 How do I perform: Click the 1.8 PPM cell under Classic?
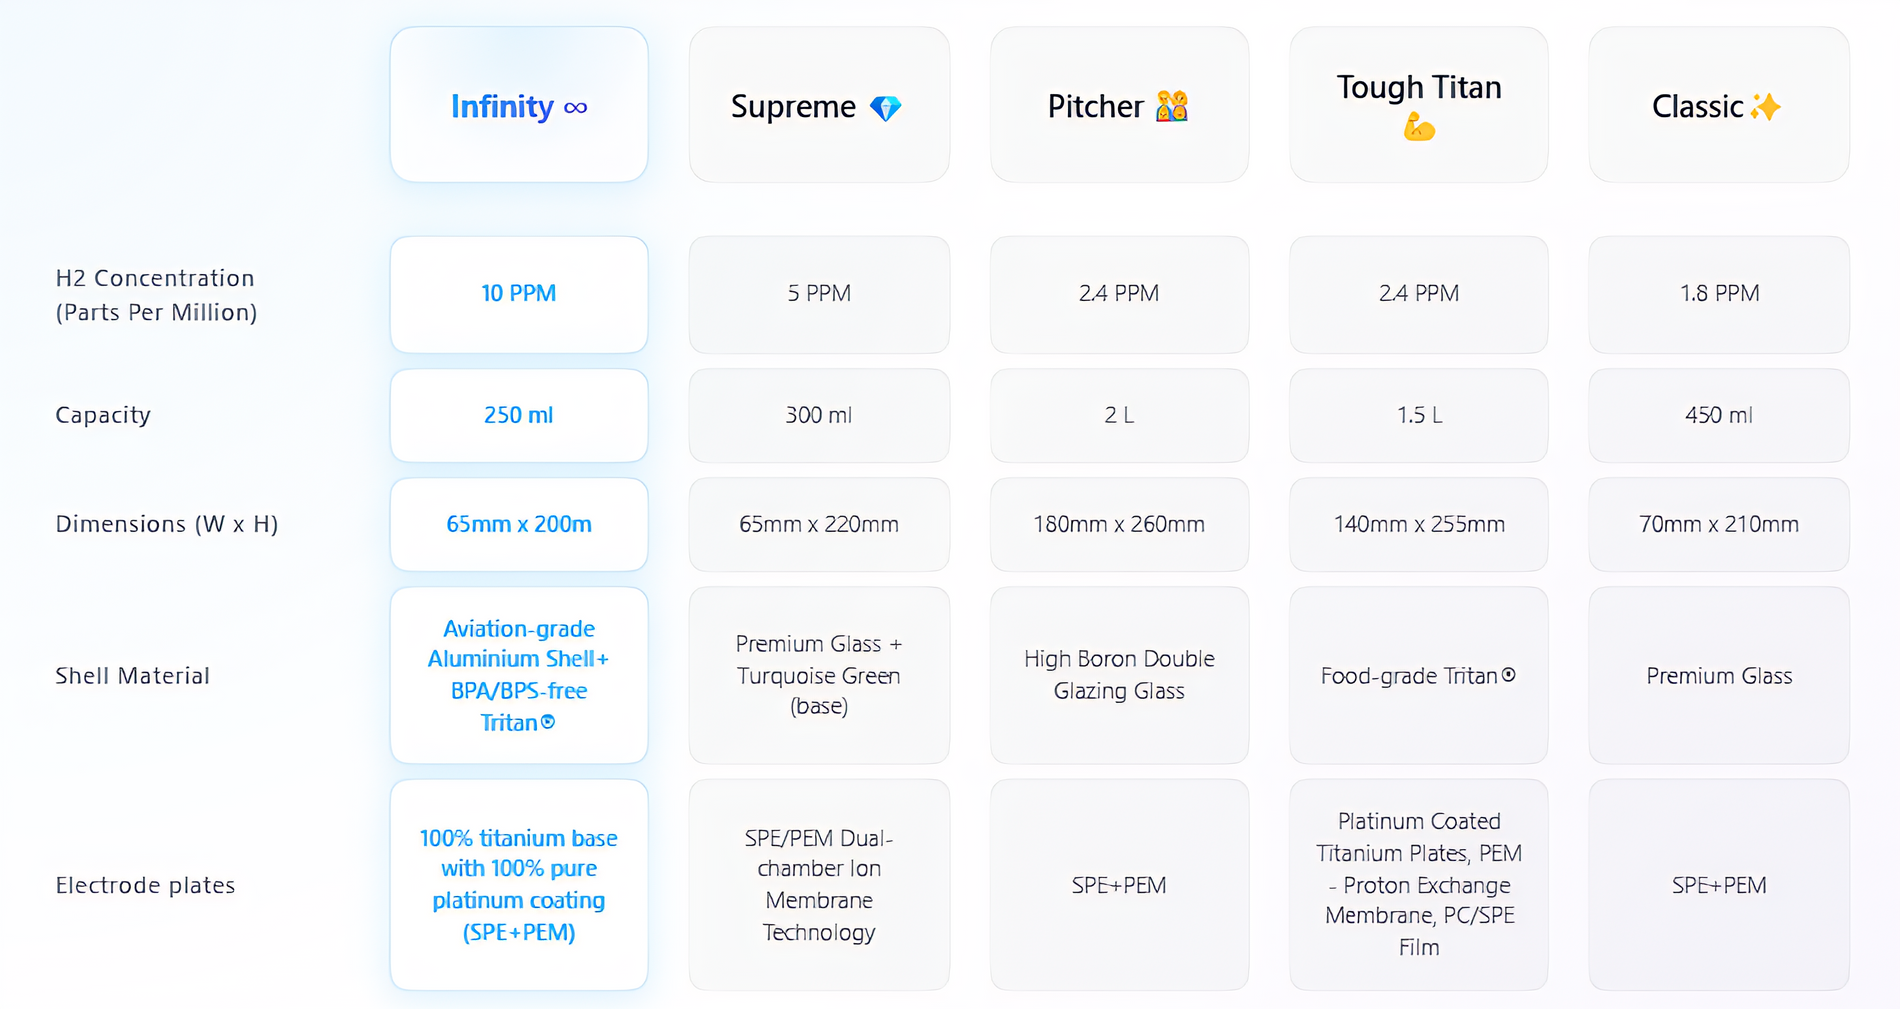pos(1719,294)
